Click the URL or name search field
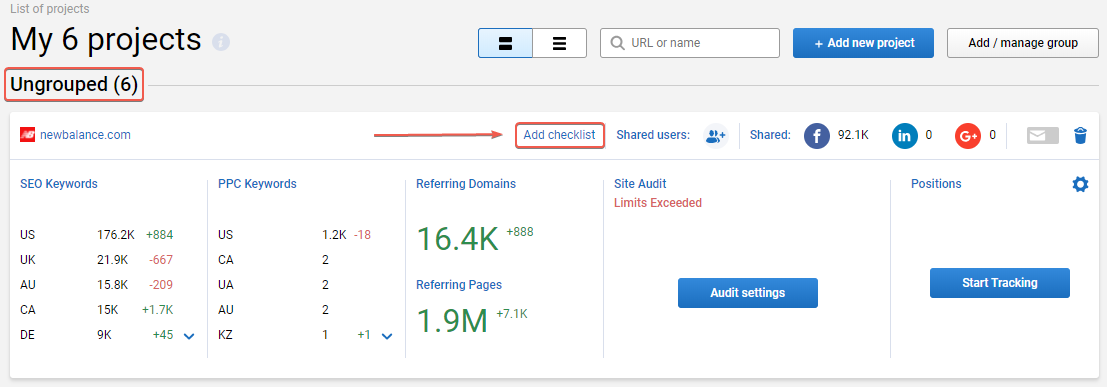The image size is (1107, 387). tap(690, 43)
